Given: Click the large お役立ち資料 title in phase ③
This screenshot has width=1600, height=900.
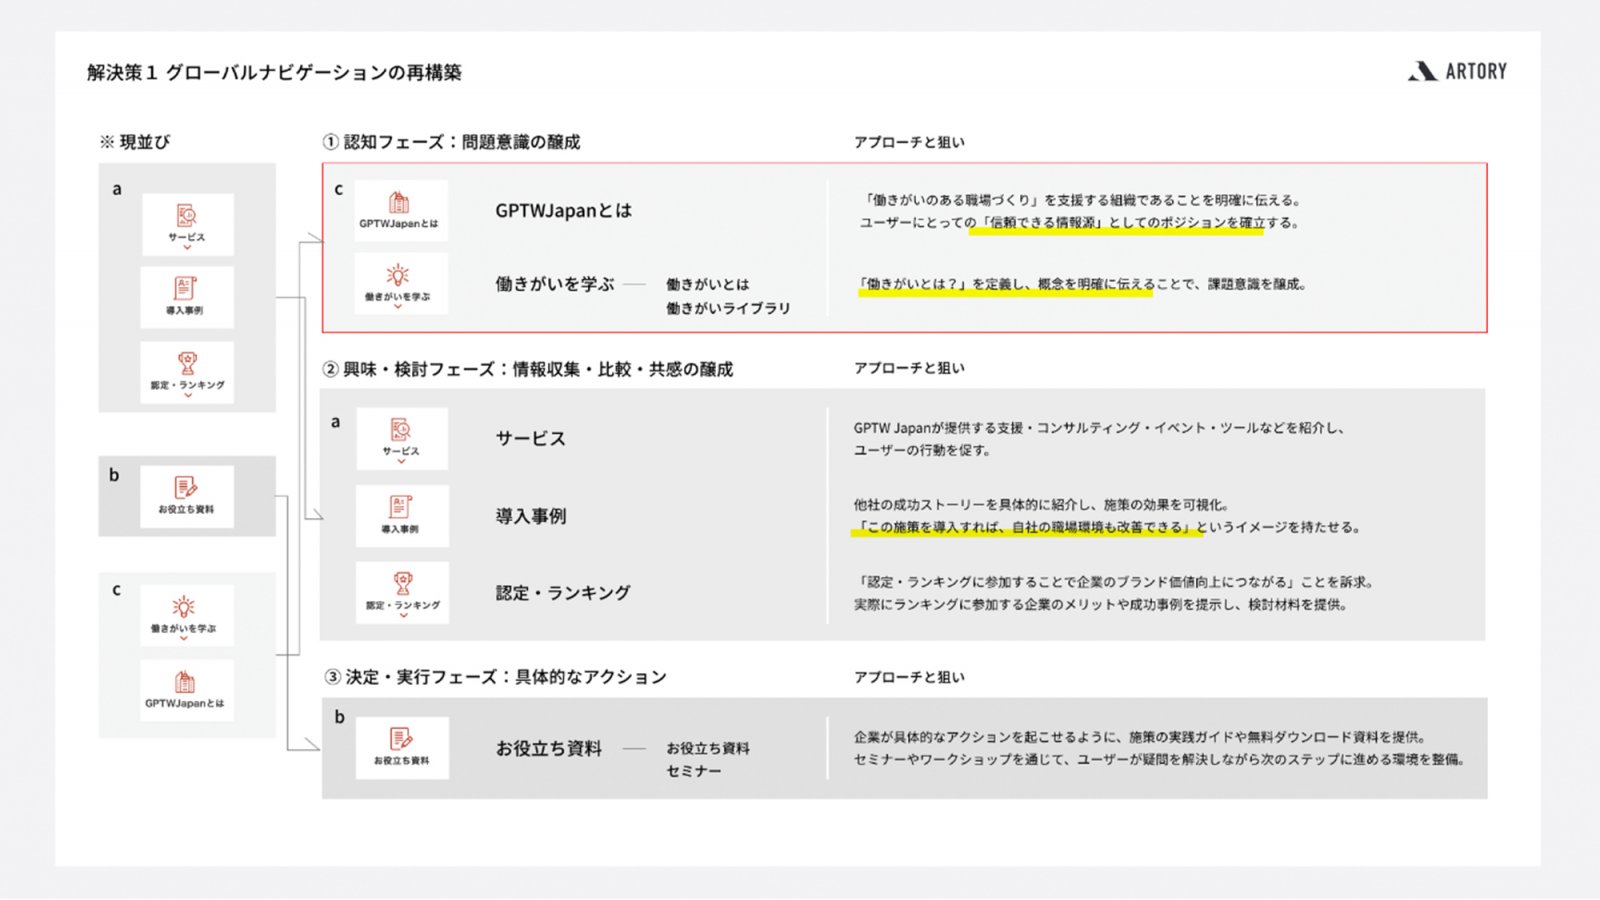Looking at the screenshot, I should [549, 748].
